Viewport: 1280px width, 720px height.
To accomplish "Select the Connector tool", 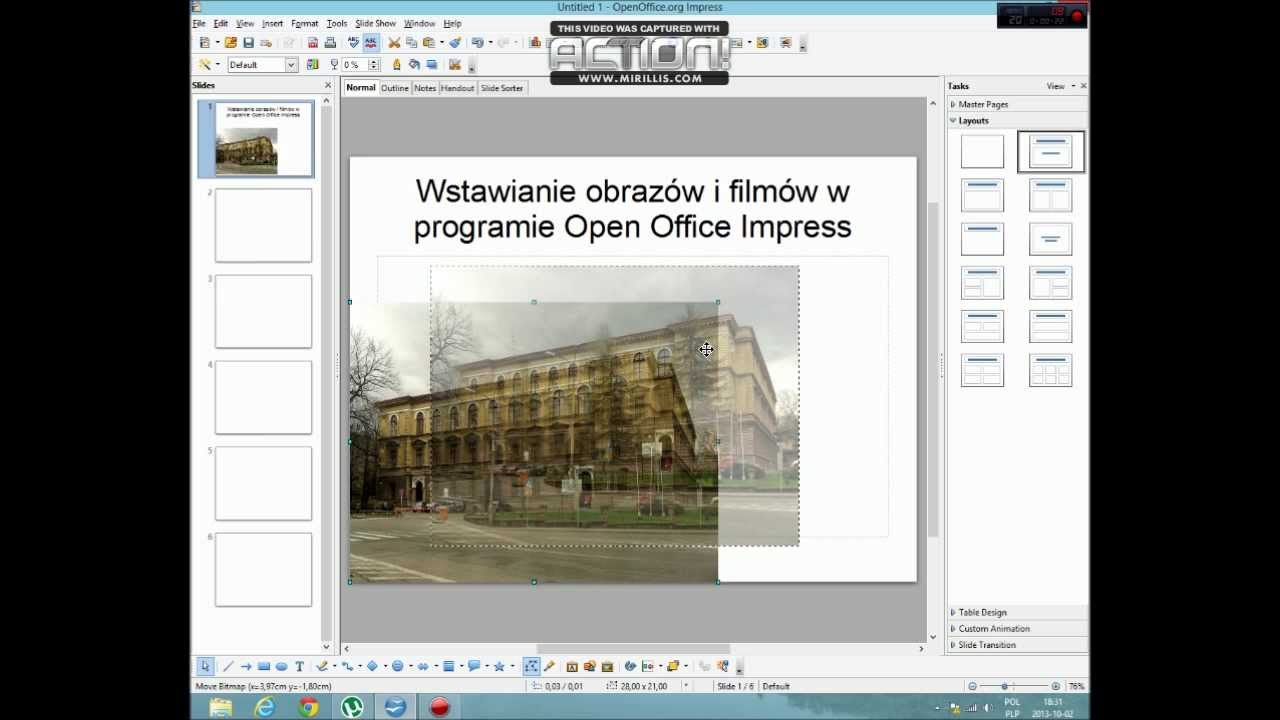I will tap(346, 666).
